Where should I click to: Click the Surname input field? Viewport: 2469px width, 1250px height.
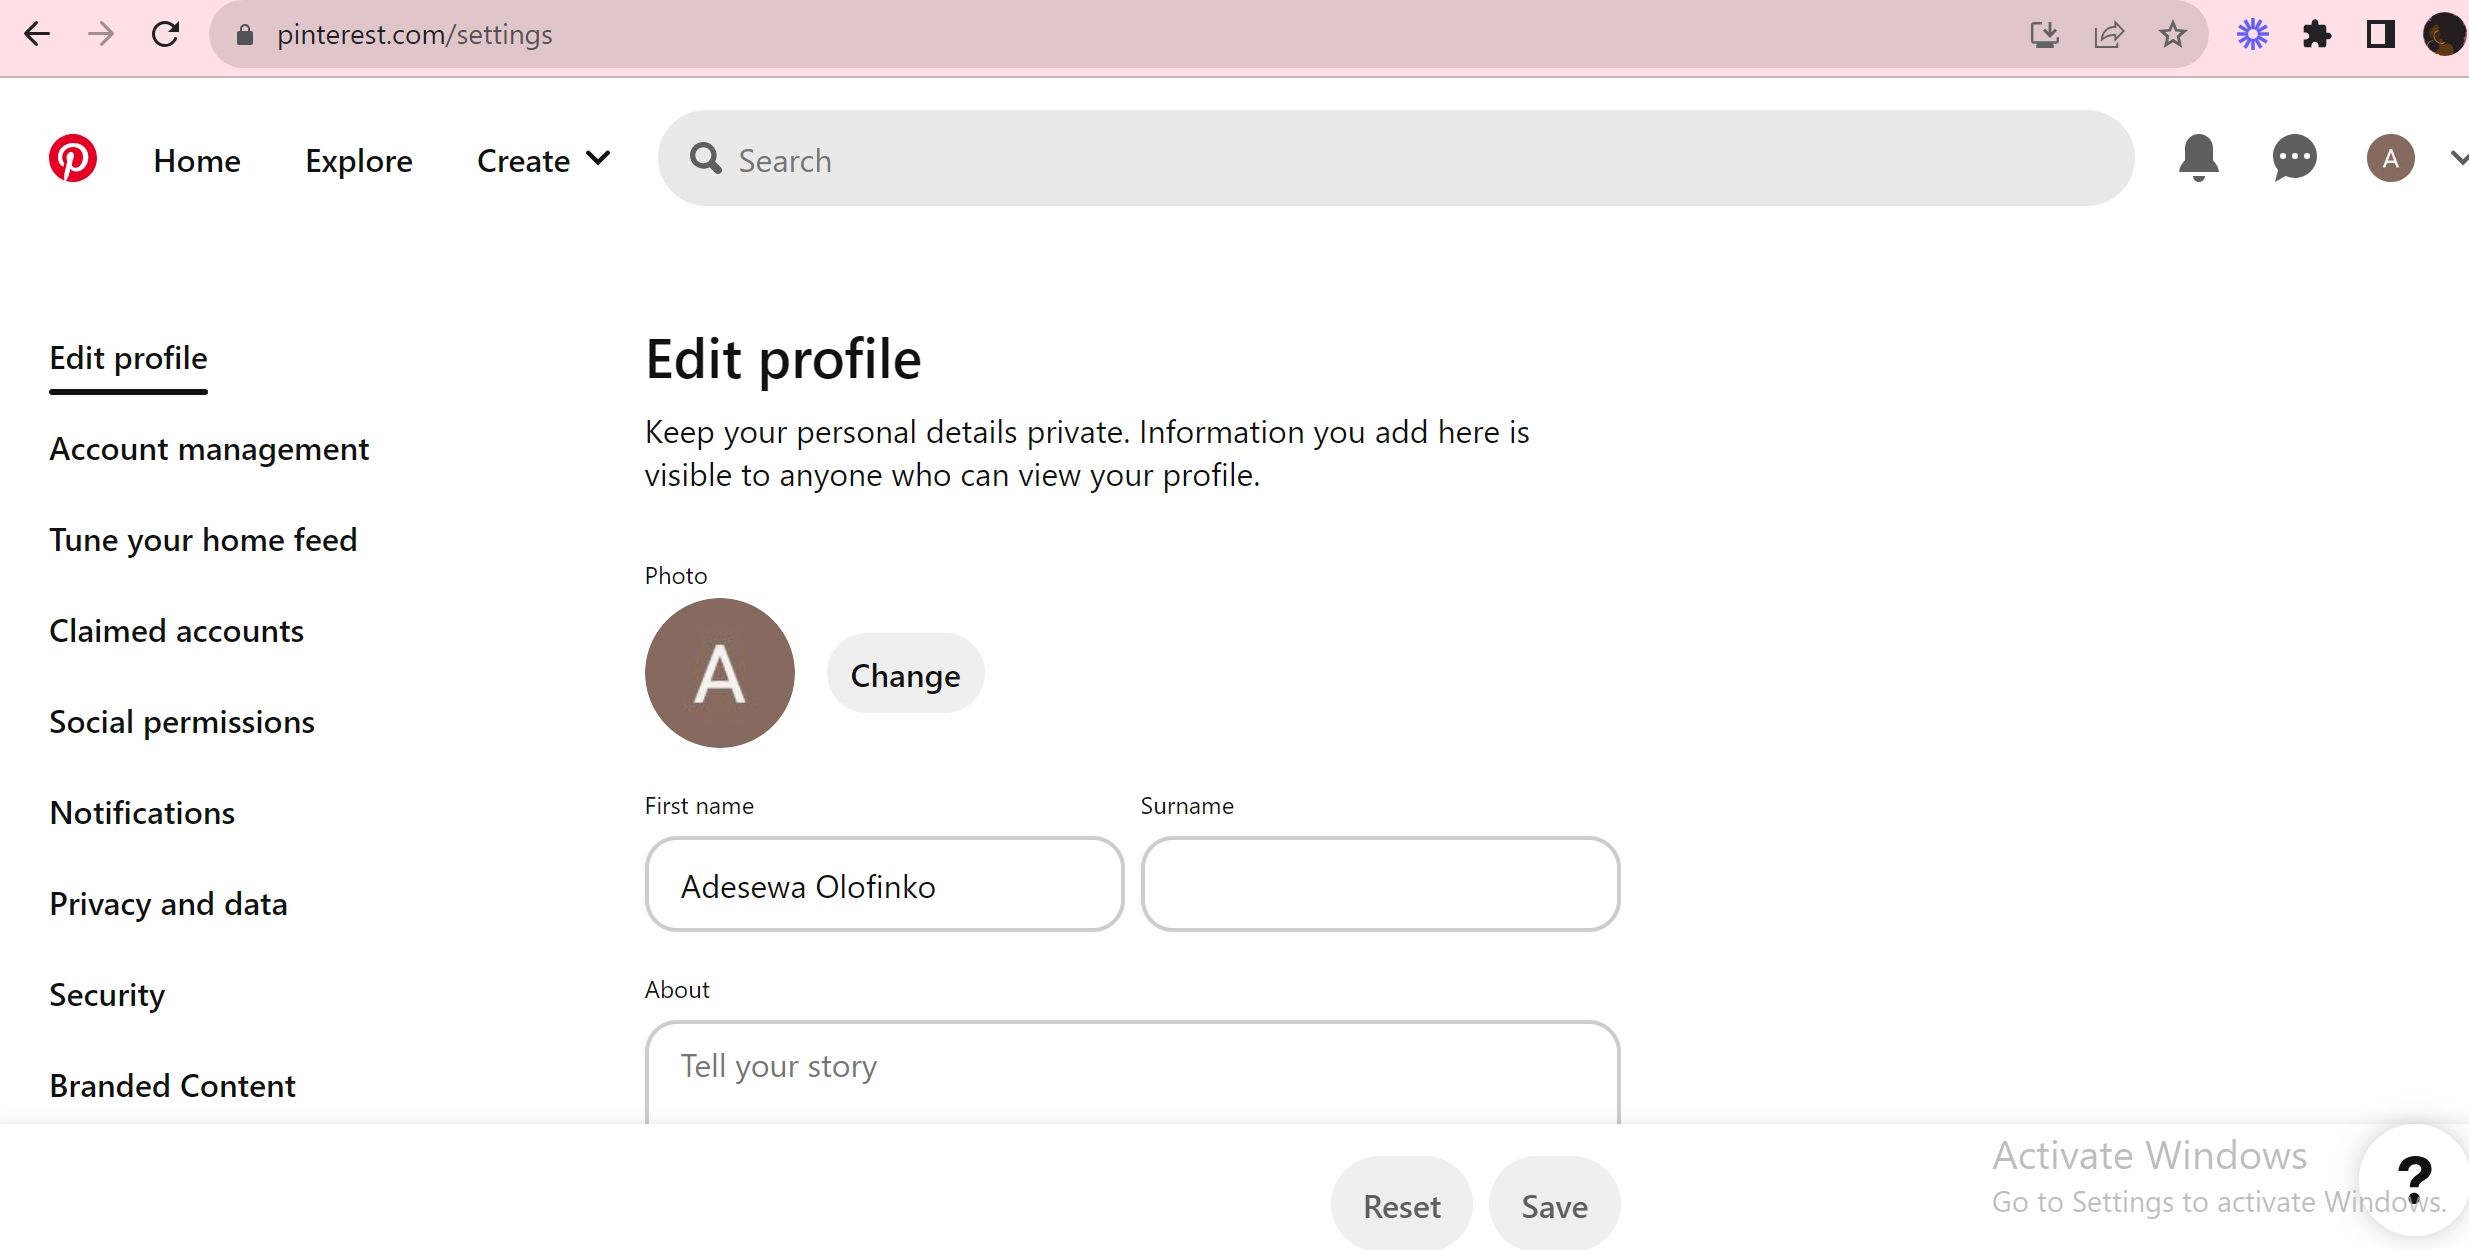1378,884
